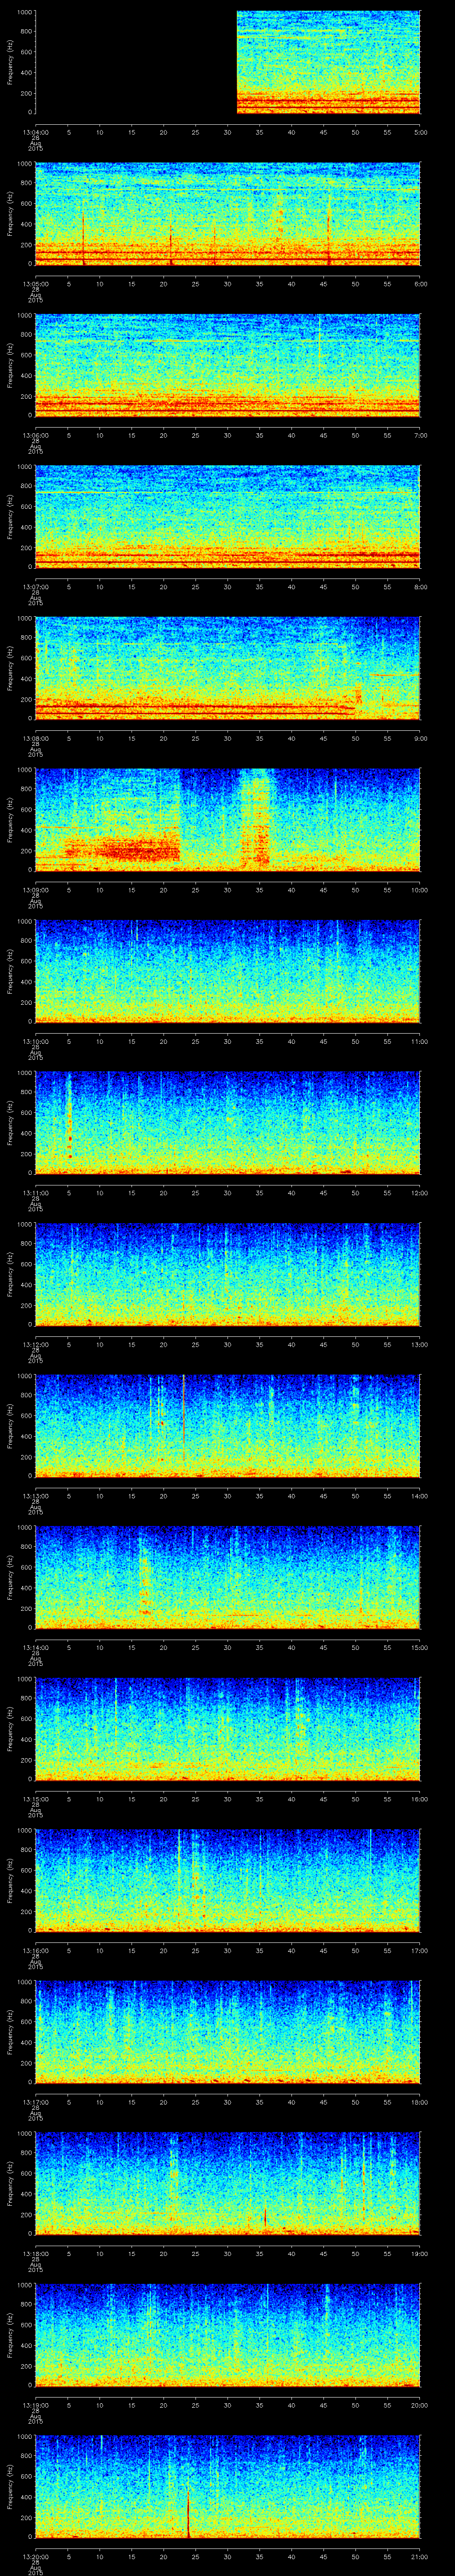This screenshot has height=2576, width=455.
Task: Click the 13:20:00 start time label
Action: [36, 2556]
